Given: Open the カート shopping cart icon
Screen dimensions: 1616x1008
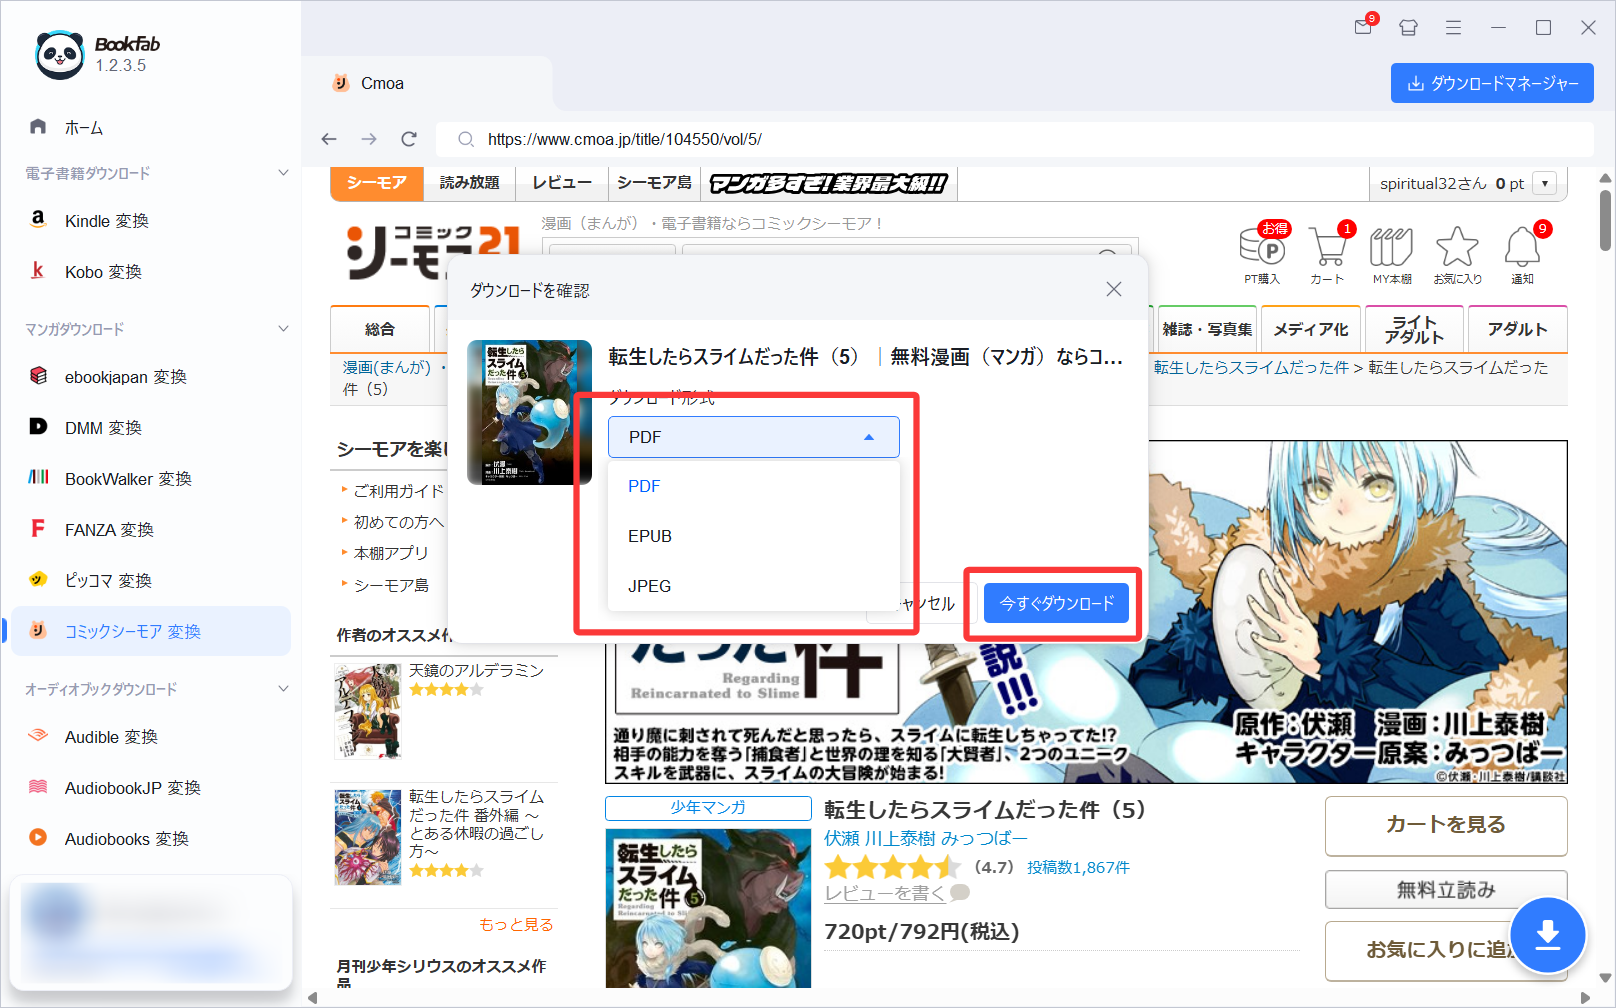Looking at the screenshot, I should 1328,253.
